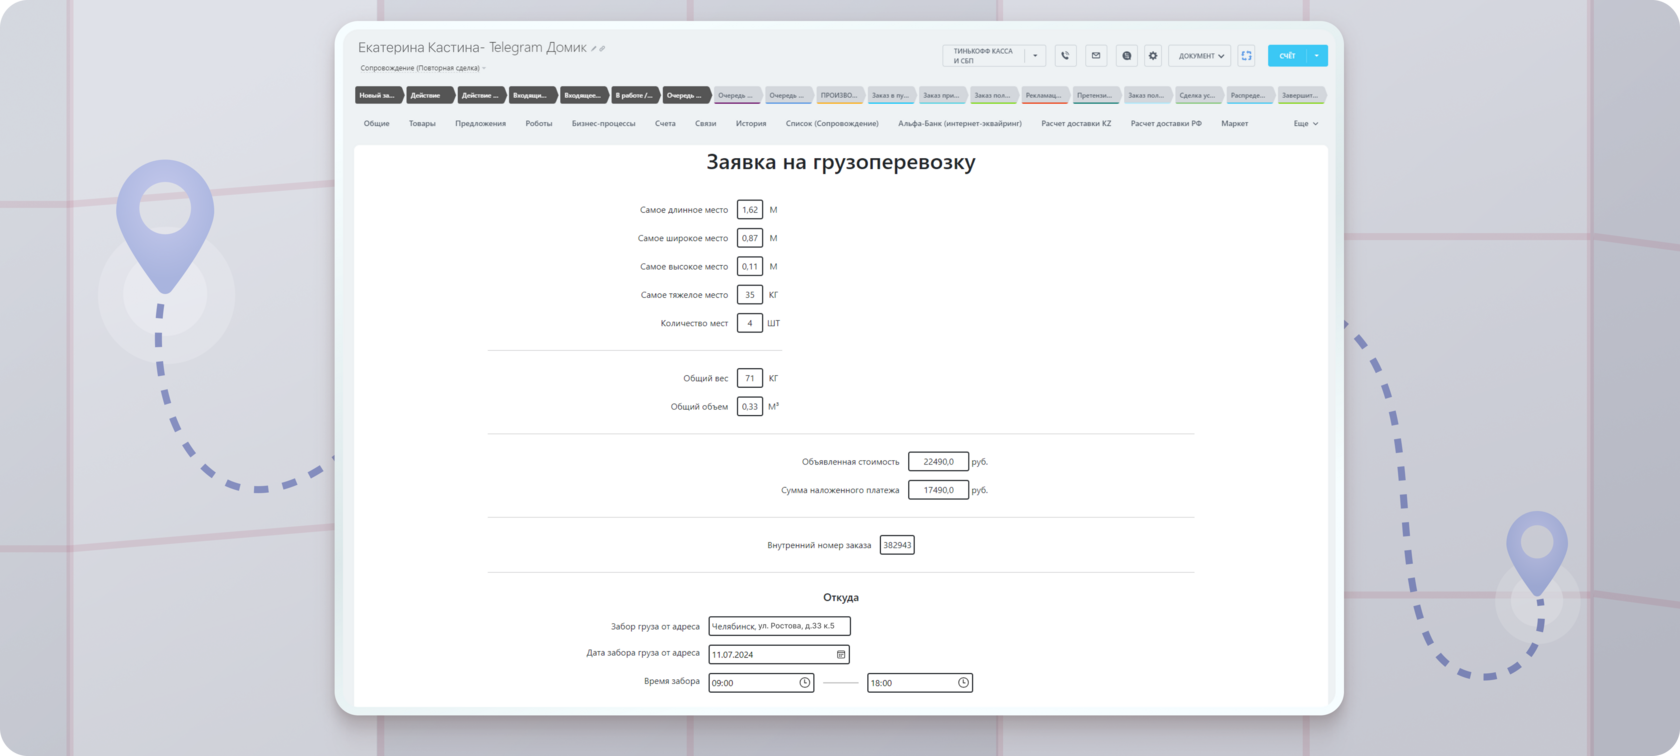The width and height of the screenshot is (1680, 756).
Task: Click the pencil icon to edit the deal title
Action: [594, 49]
